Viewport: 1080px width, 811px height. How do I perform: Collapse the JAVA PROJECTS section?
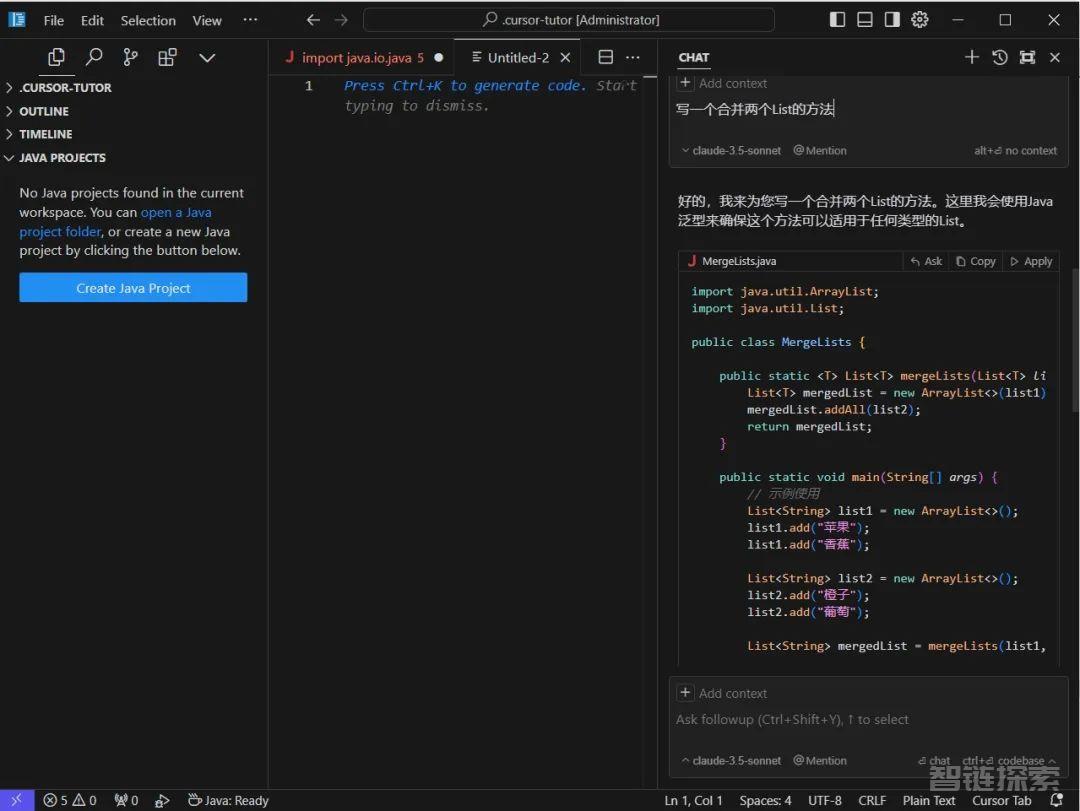134,158
